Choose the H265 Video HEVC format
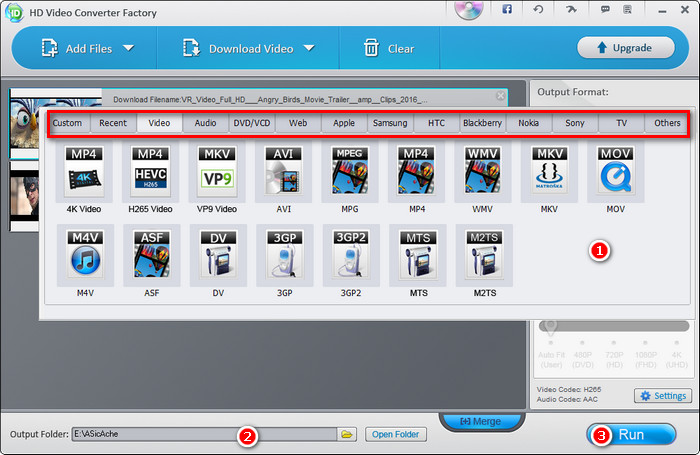Screen dimensions: 700x455 coord(150,173)
